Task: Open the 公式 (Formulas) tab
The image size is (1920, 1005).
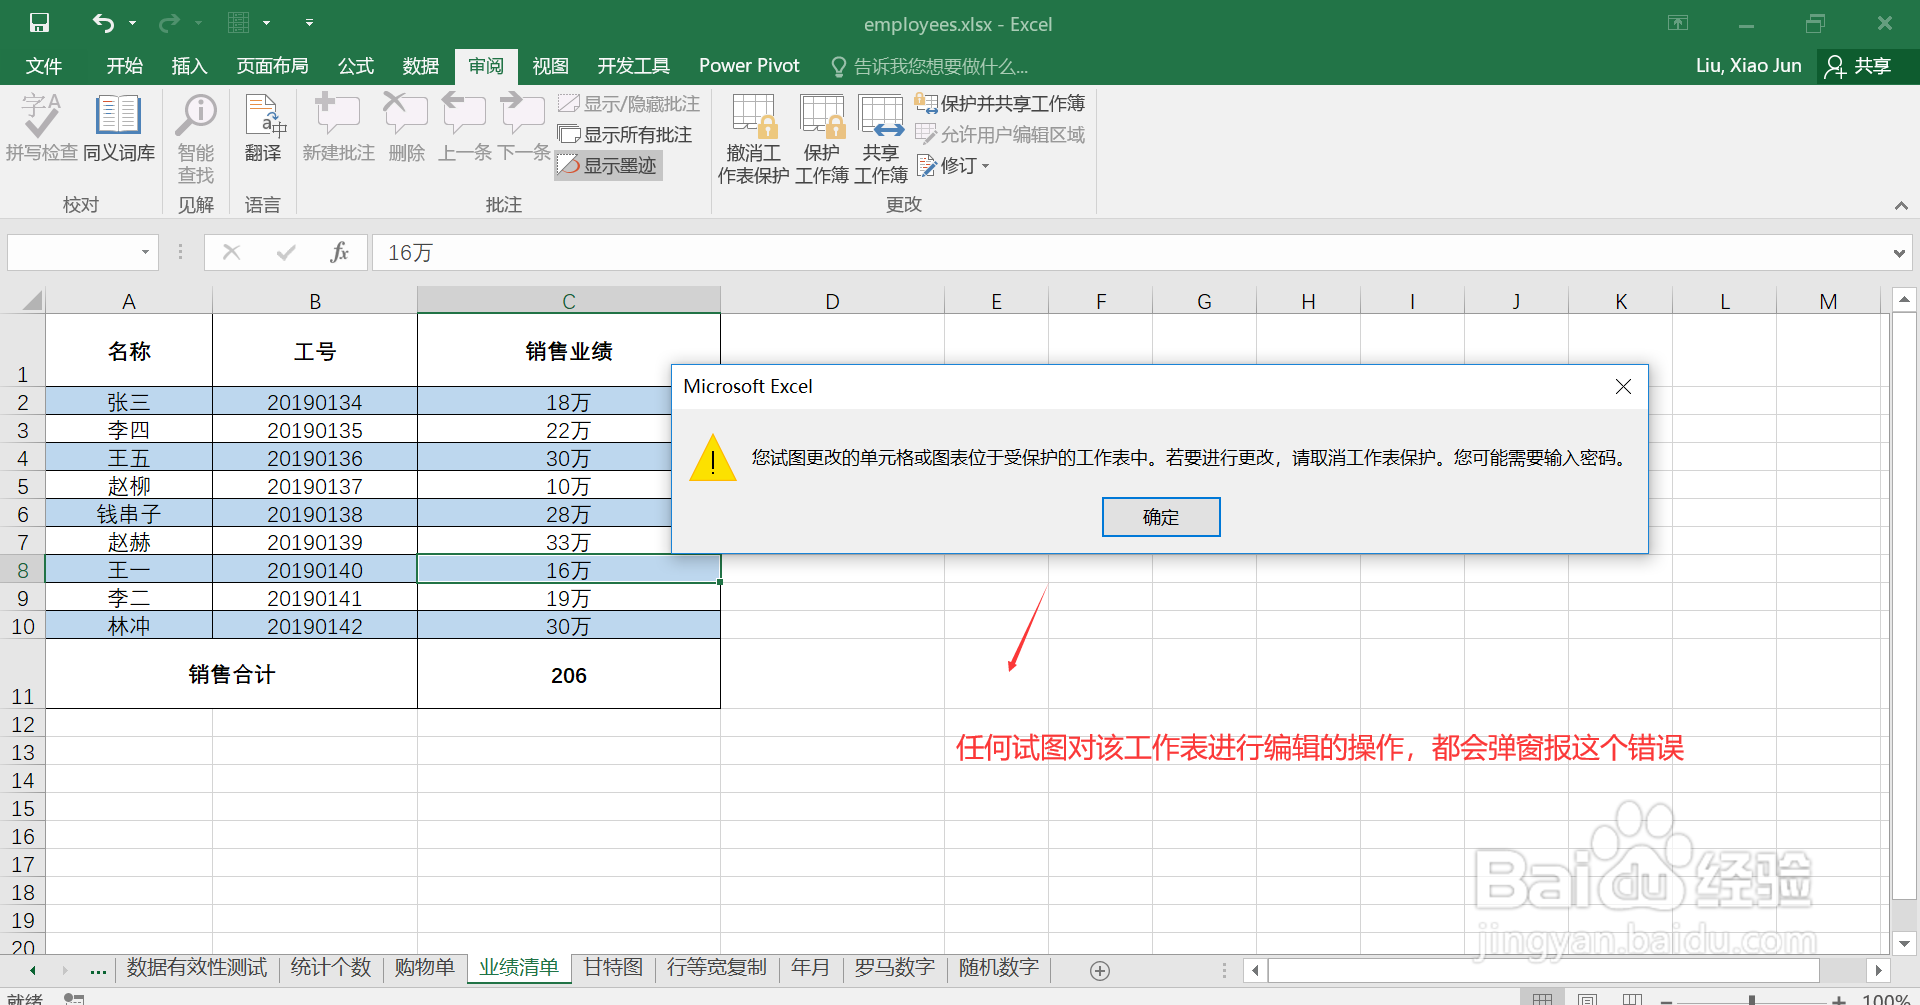Action: pyautogui.click(x=356, y=66)
